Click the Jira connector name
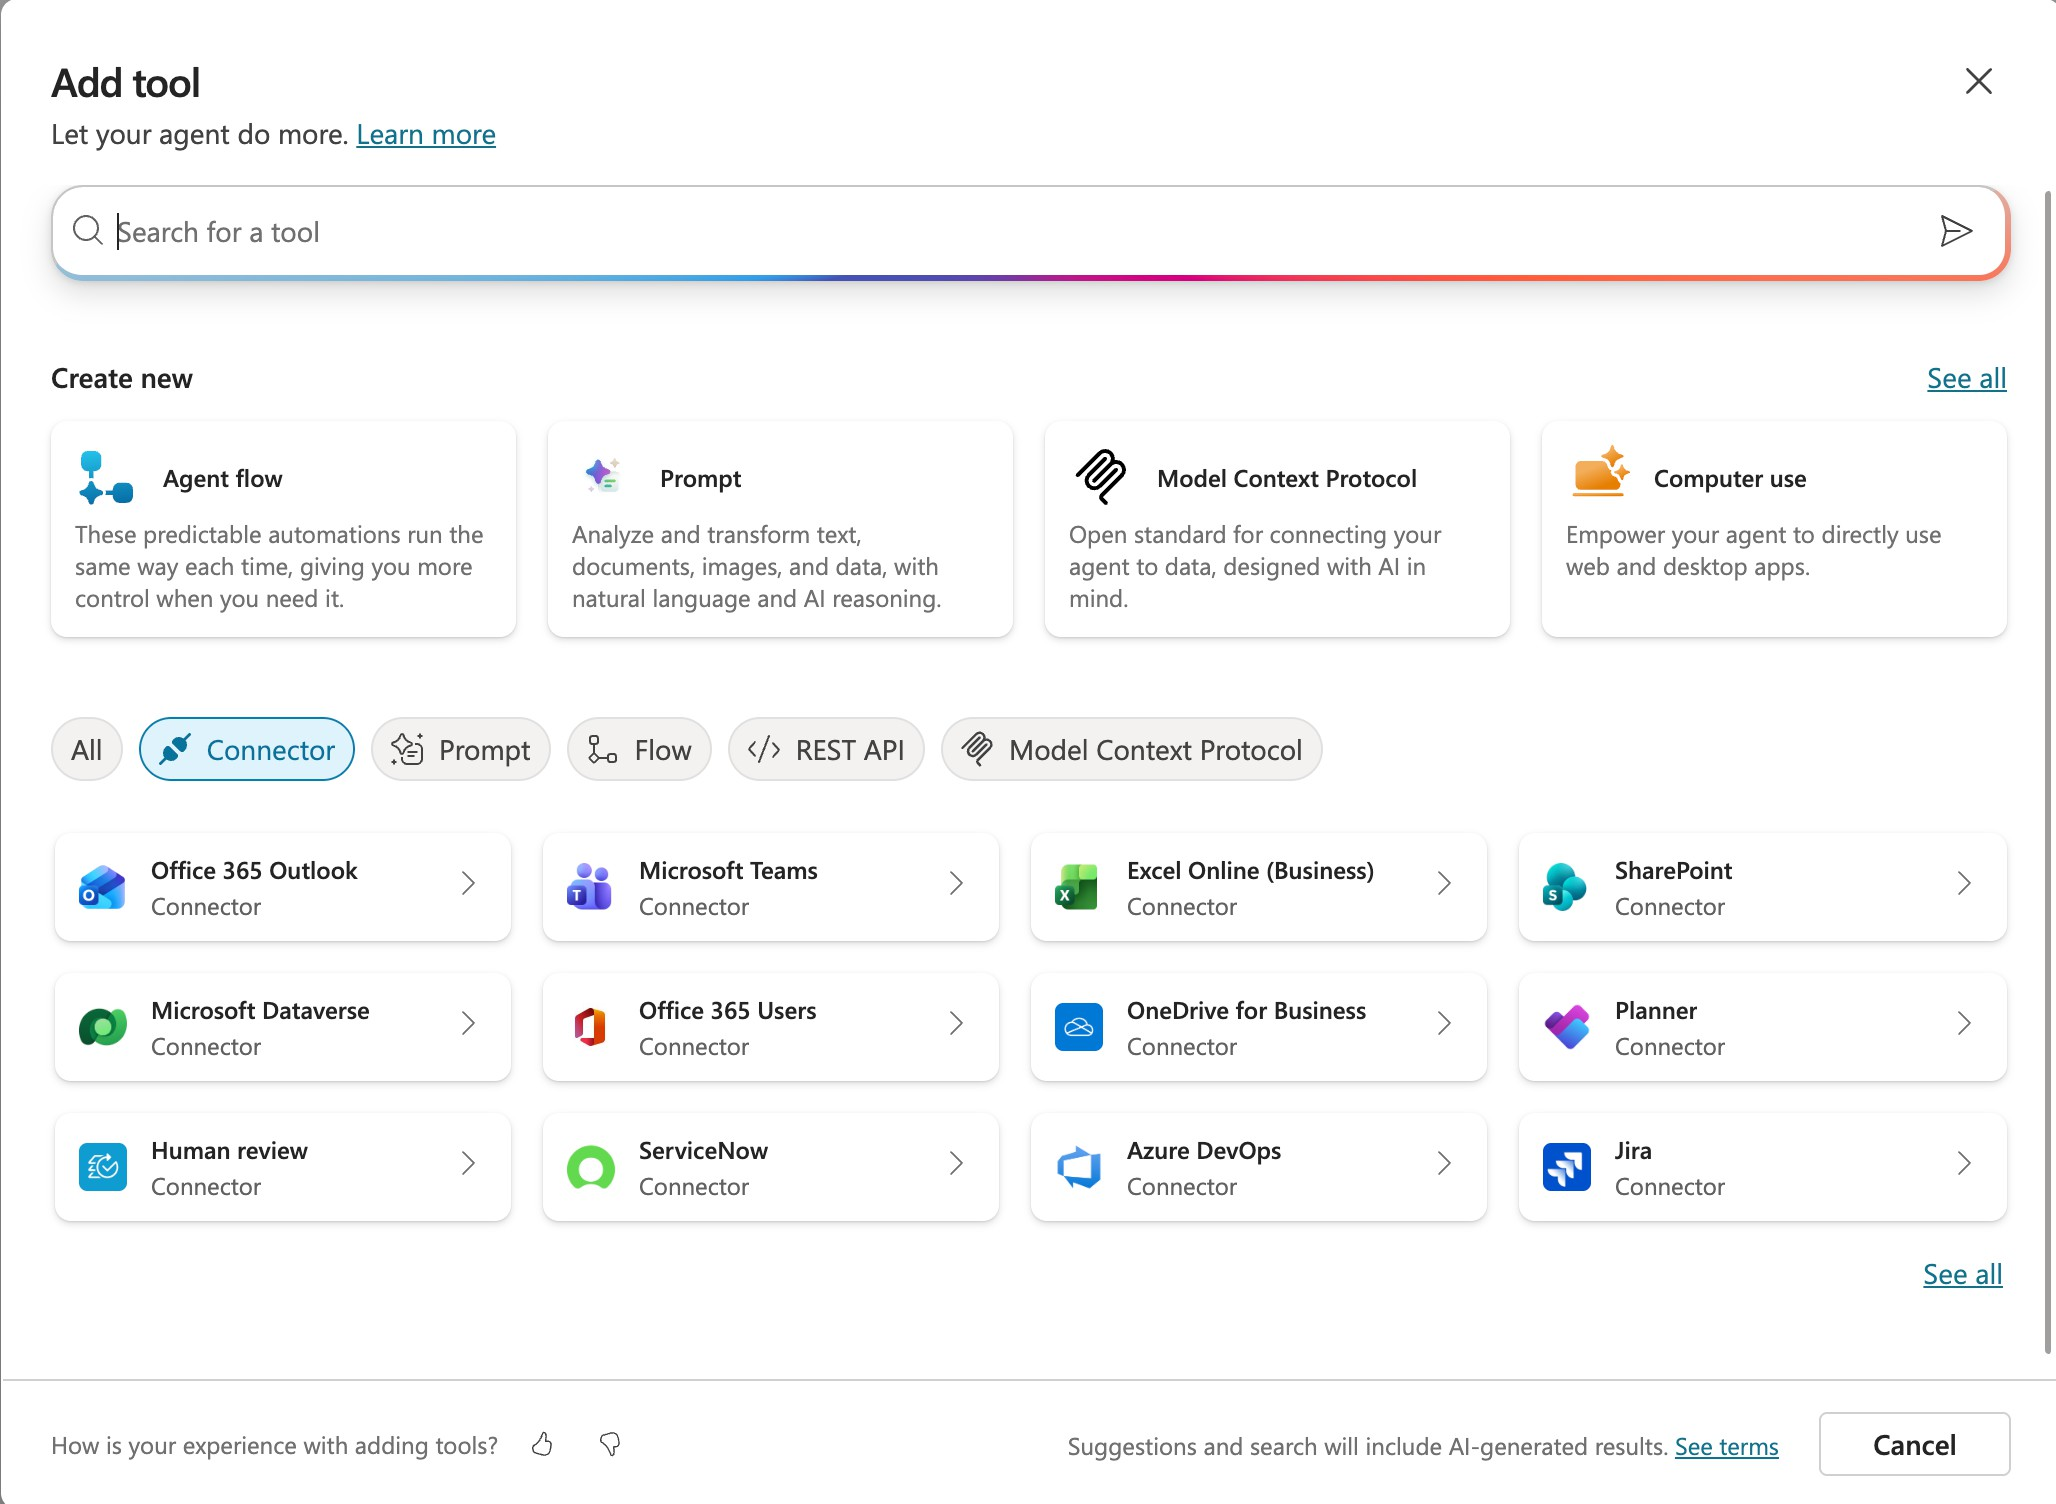 point(1633,1150)
